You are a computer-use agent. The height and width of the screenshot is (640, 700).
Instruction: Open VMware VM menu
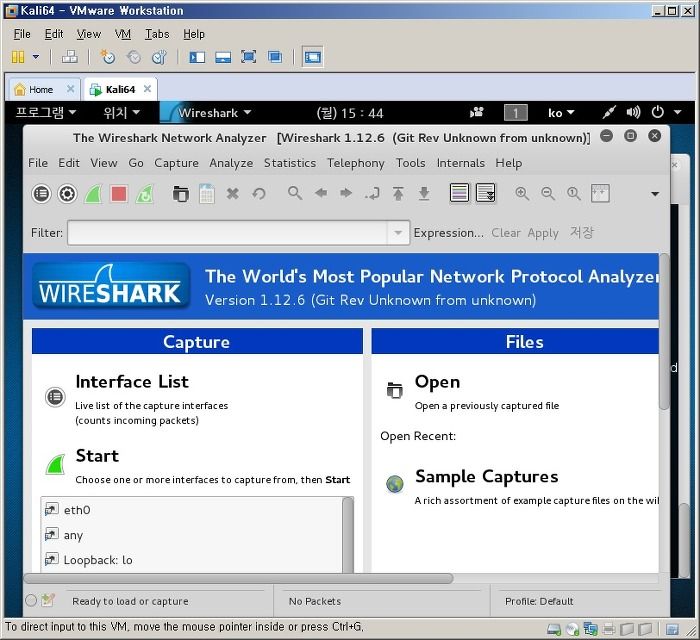[x=122, y=34]
